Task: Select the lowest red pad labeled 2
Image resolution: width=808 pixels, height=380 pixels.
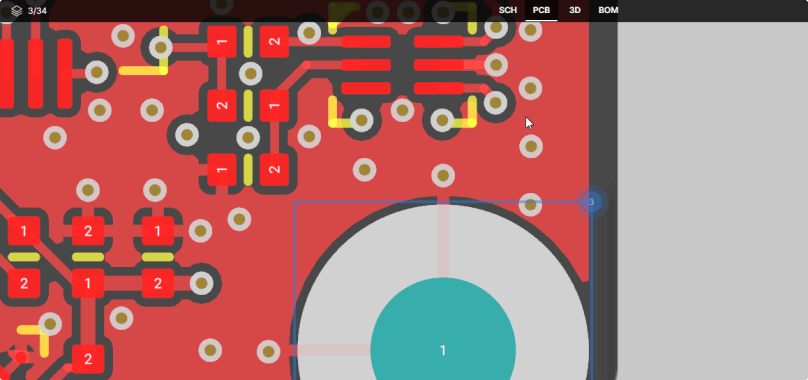Action: (x=88, y=359)
